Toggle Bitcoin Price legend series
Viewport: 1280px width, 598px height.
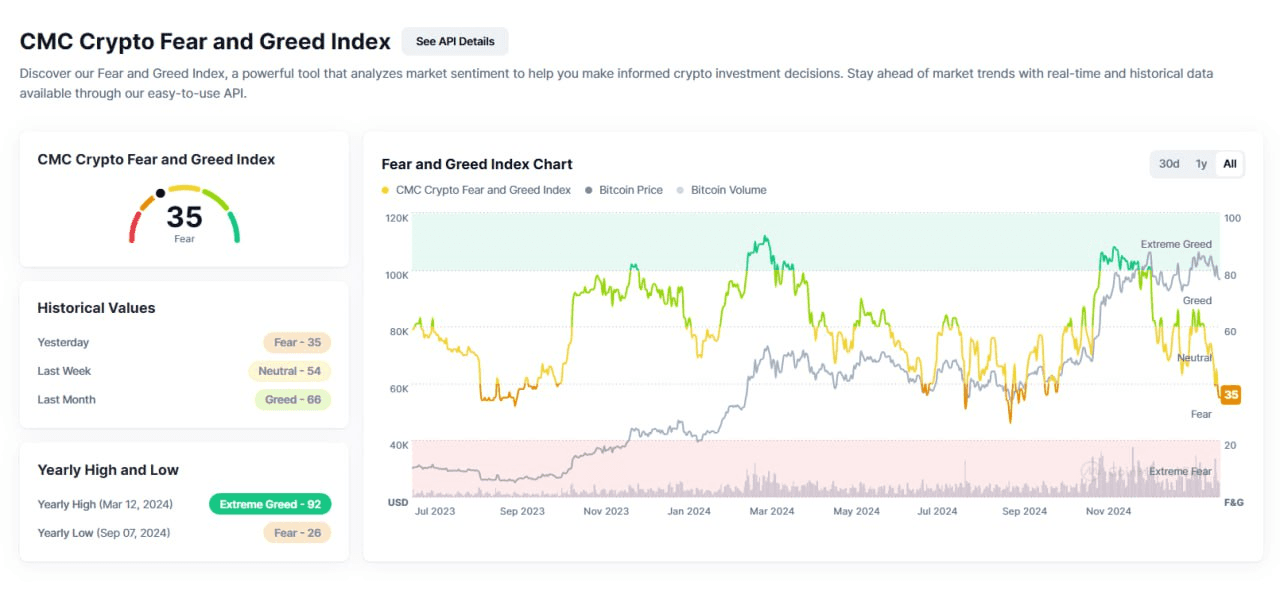tap(630, 190)
